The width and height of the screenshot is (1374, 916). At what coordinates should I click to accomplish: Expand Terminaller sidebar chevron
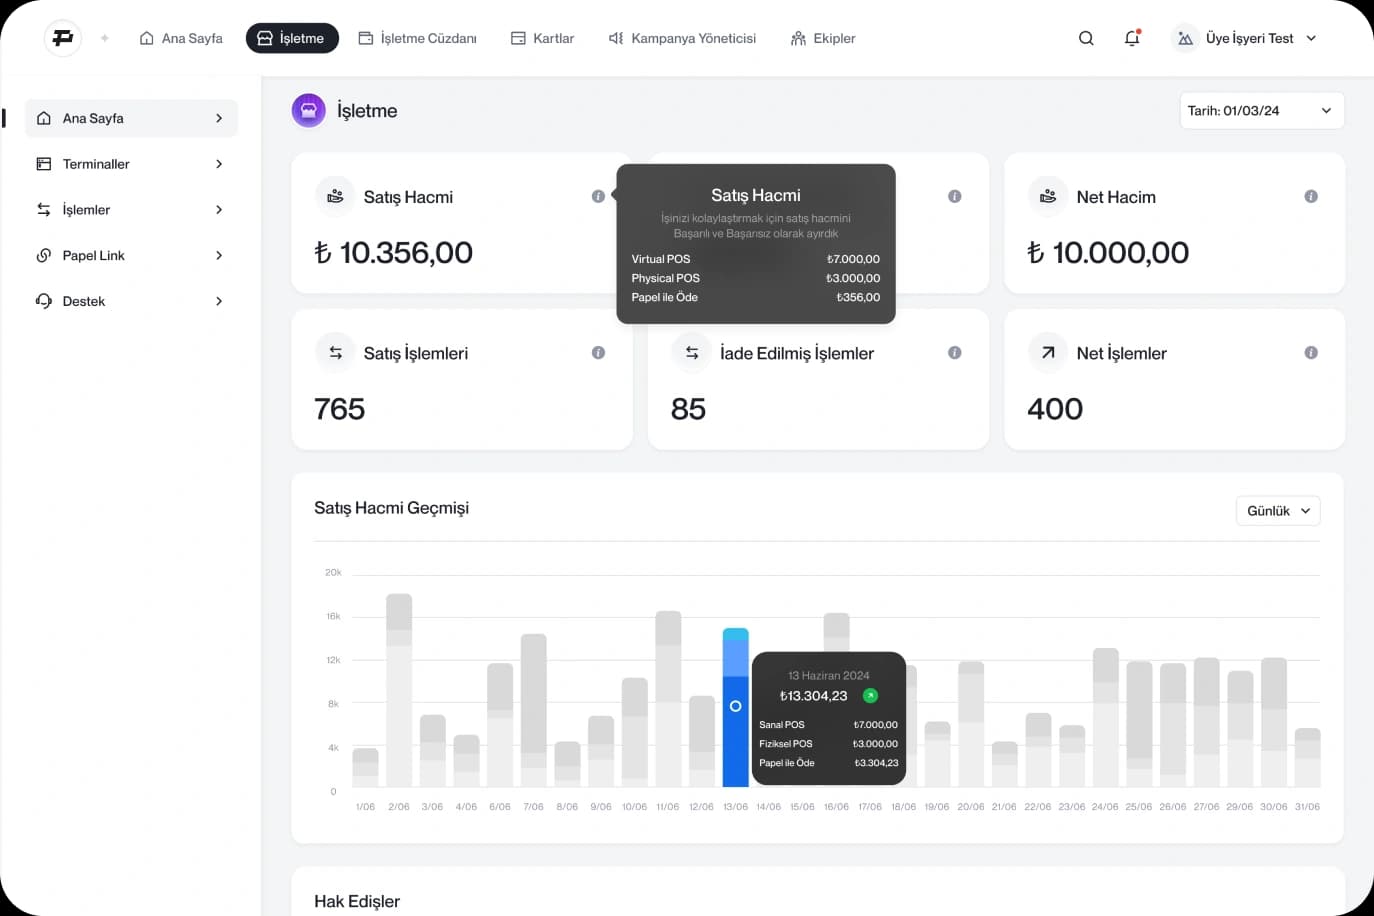tap(219, 164)
